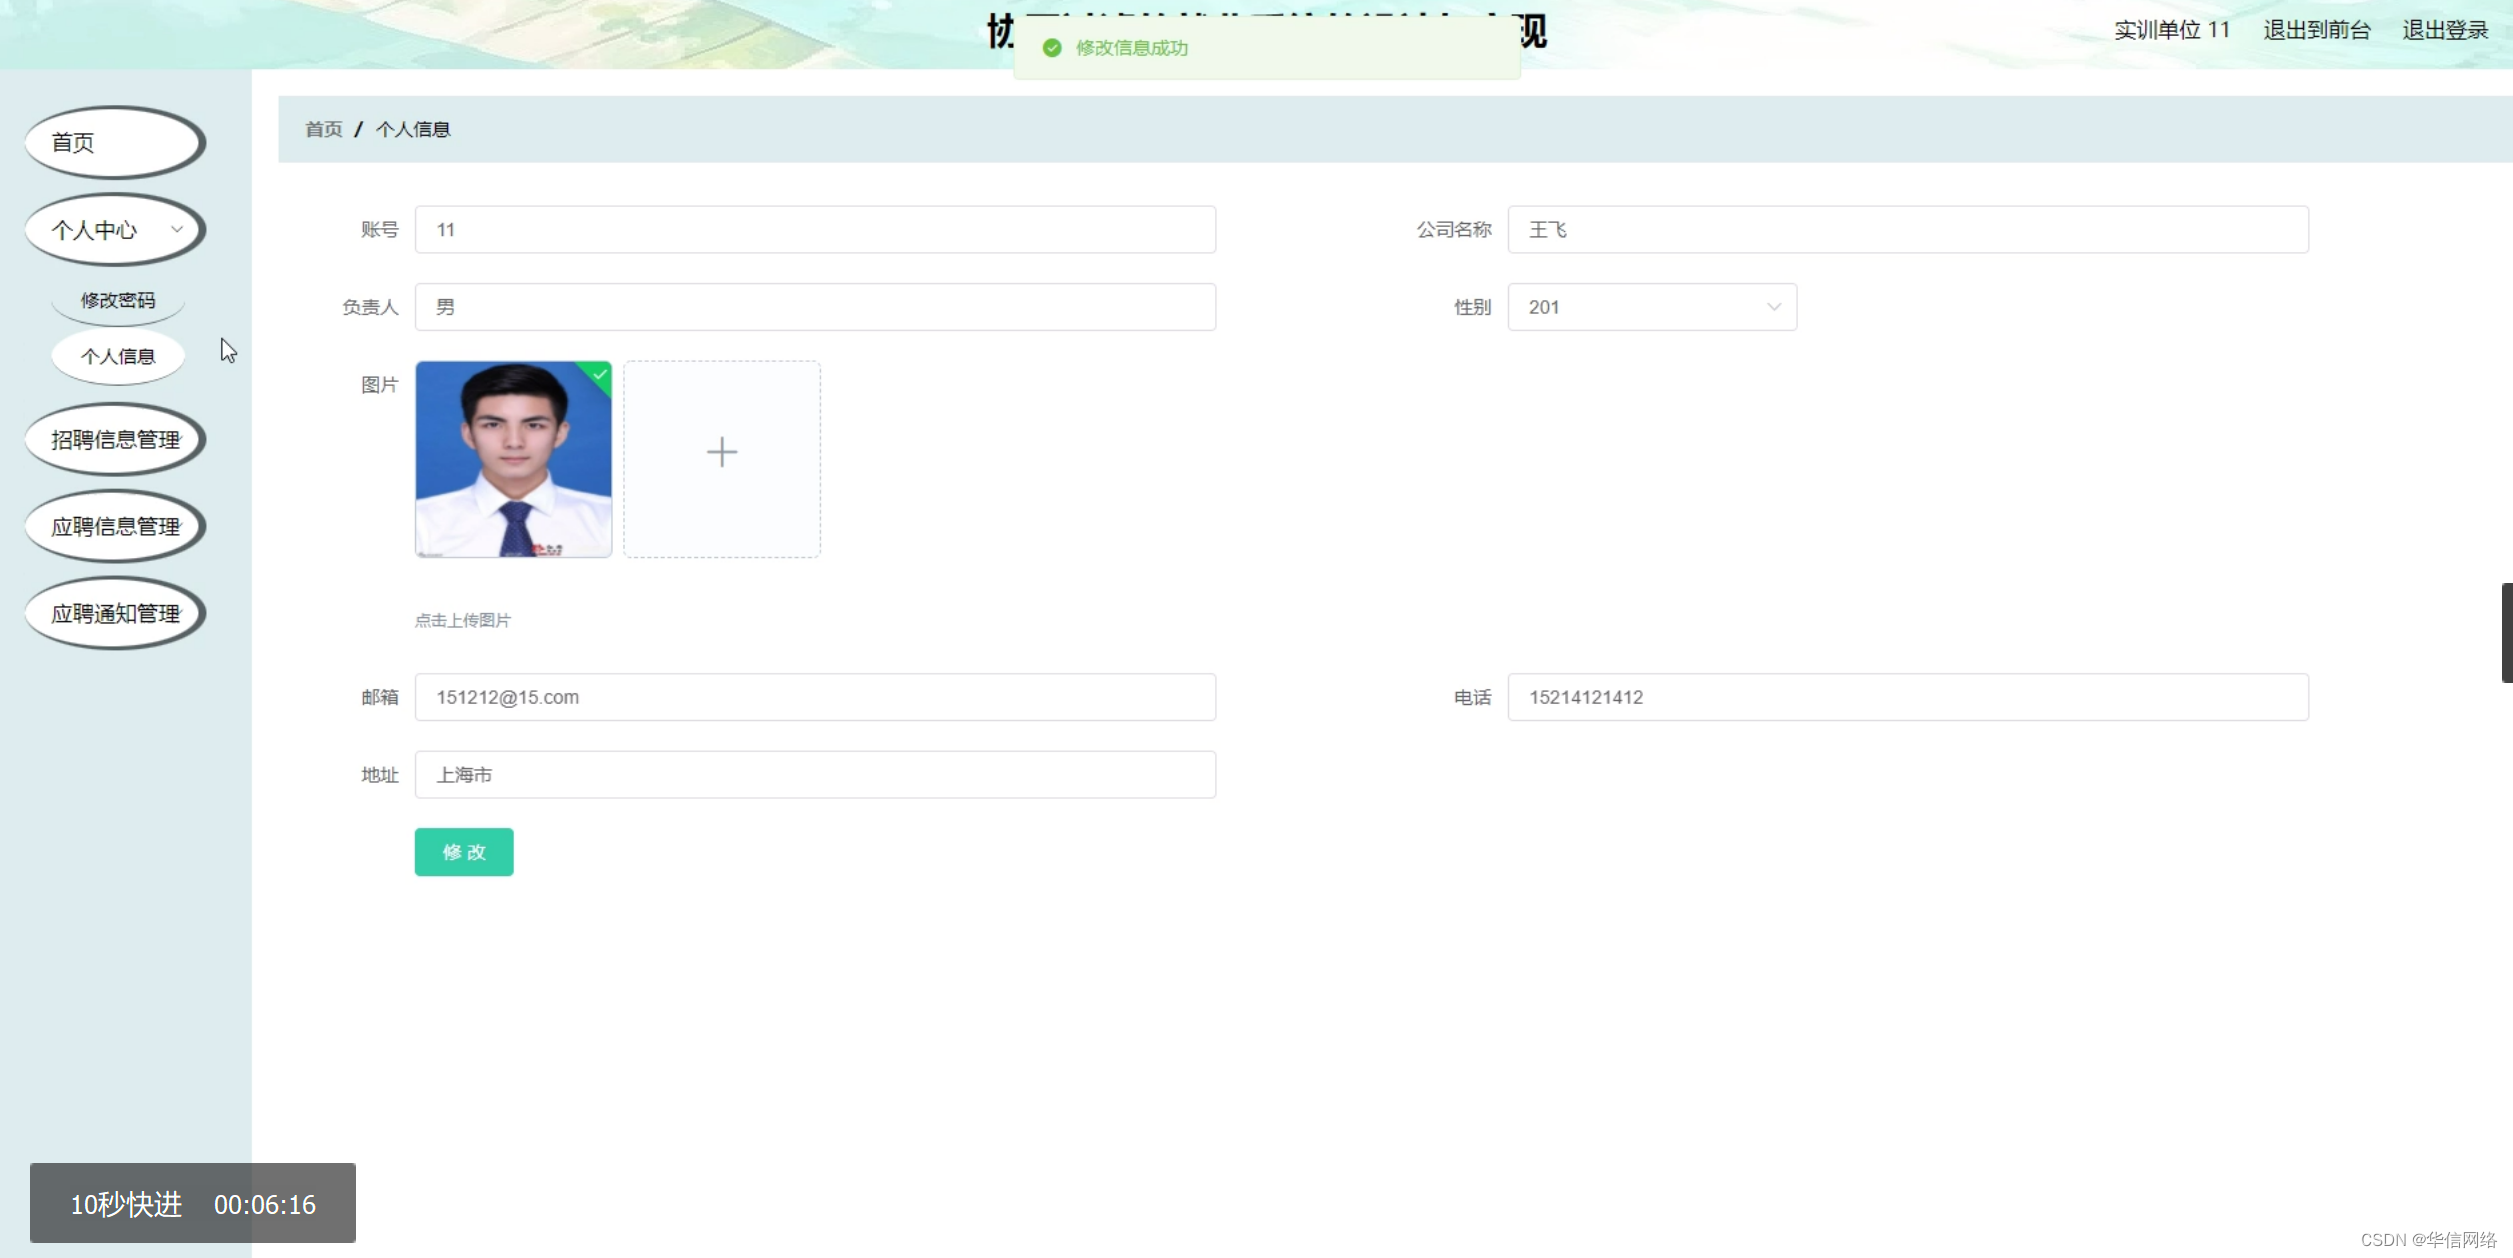Click 退出到前台 link in header
The image size is (2513, 1258).
(2316, 30)
